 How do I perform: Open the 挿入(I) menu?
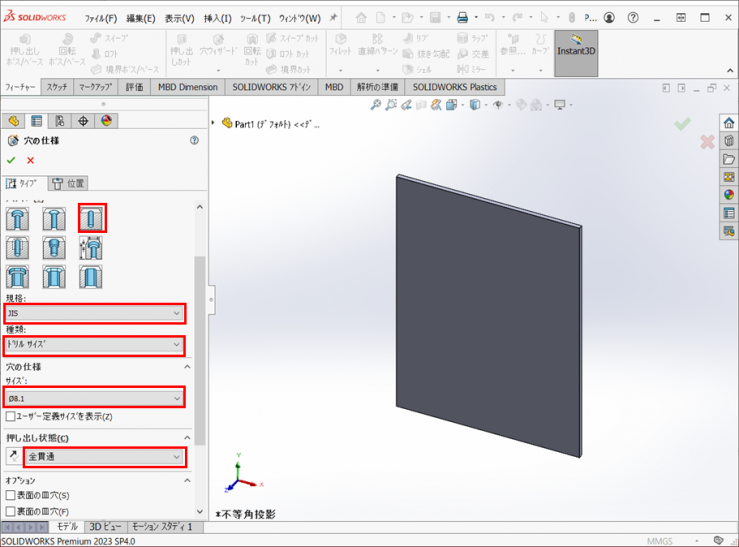click(x=217, y=18)
